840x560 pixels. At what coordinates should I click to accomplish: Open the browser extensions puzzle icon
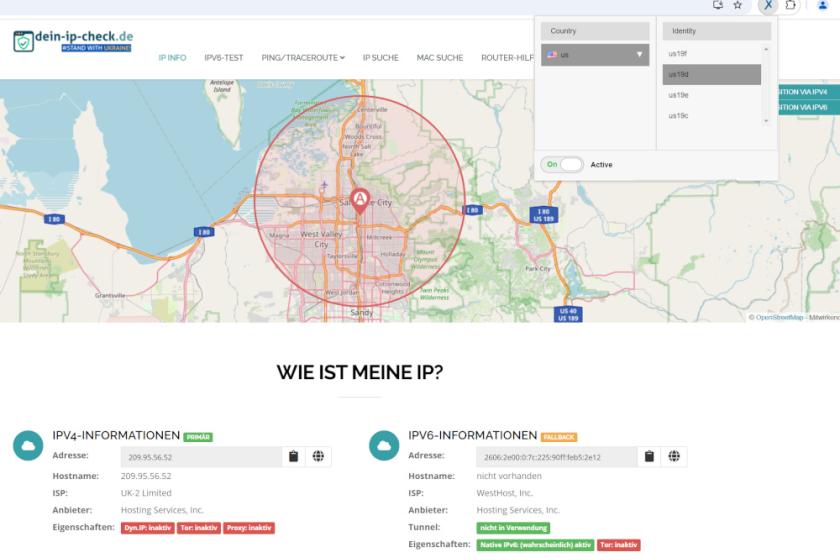coord(790,5)
